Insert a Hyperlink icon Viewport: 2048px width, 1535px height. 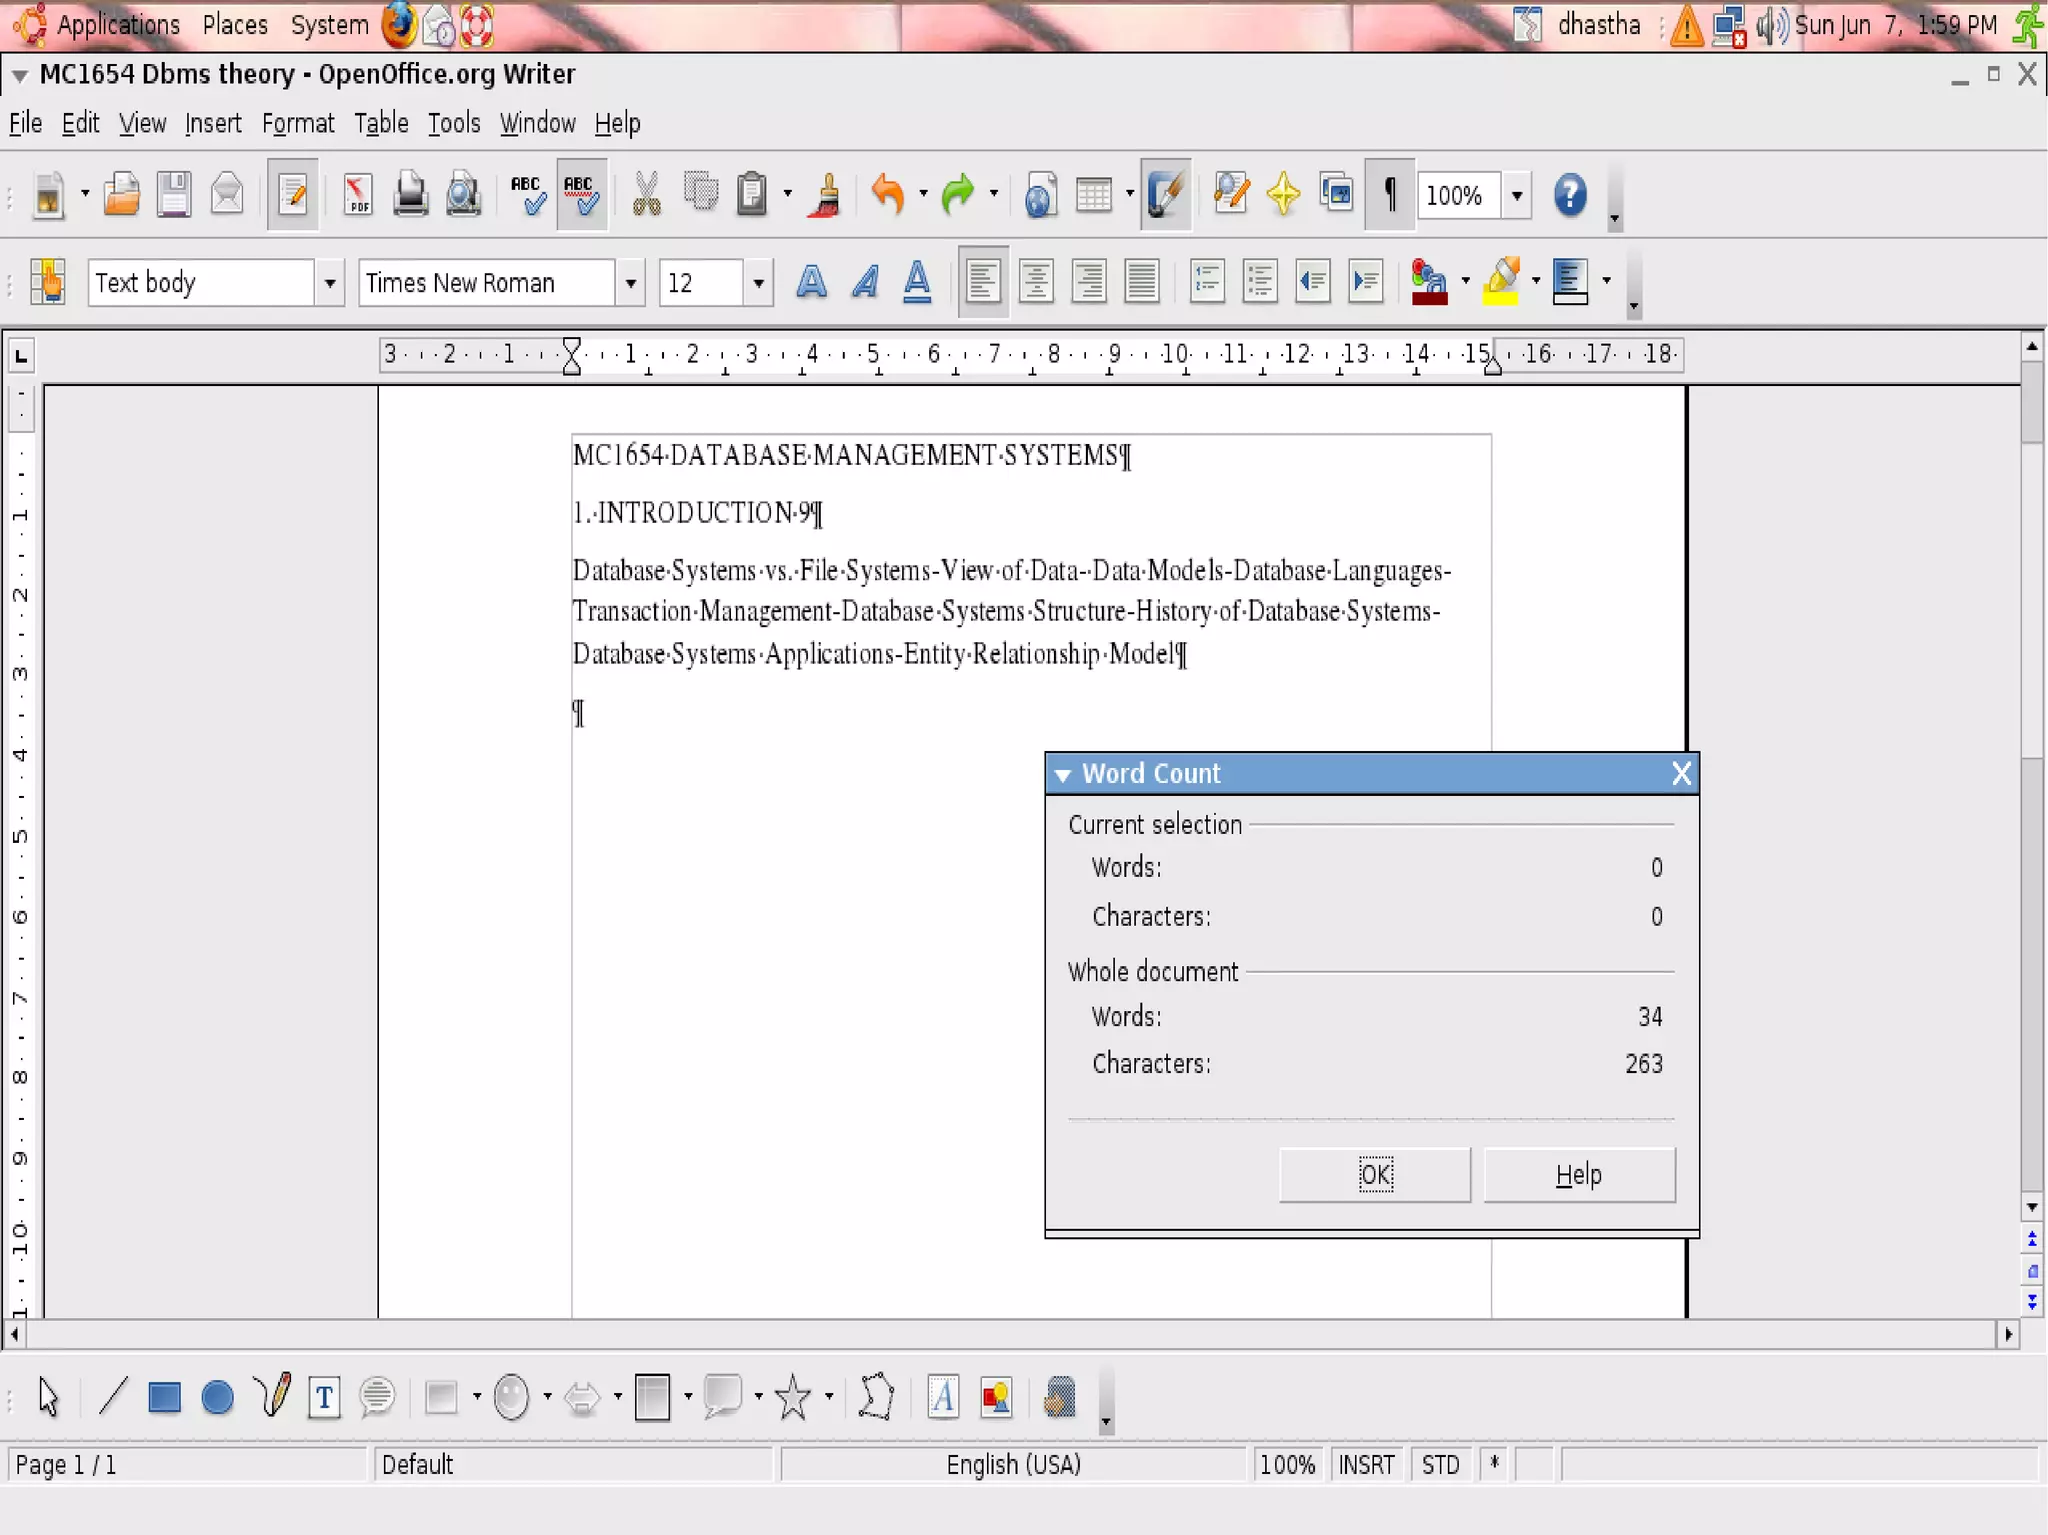click(x=1040, y=194)
